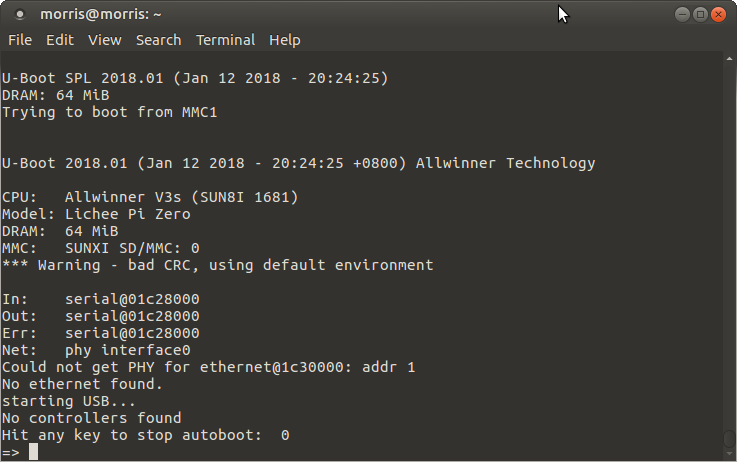
Task: Close the terminal window
Action: 718,15
